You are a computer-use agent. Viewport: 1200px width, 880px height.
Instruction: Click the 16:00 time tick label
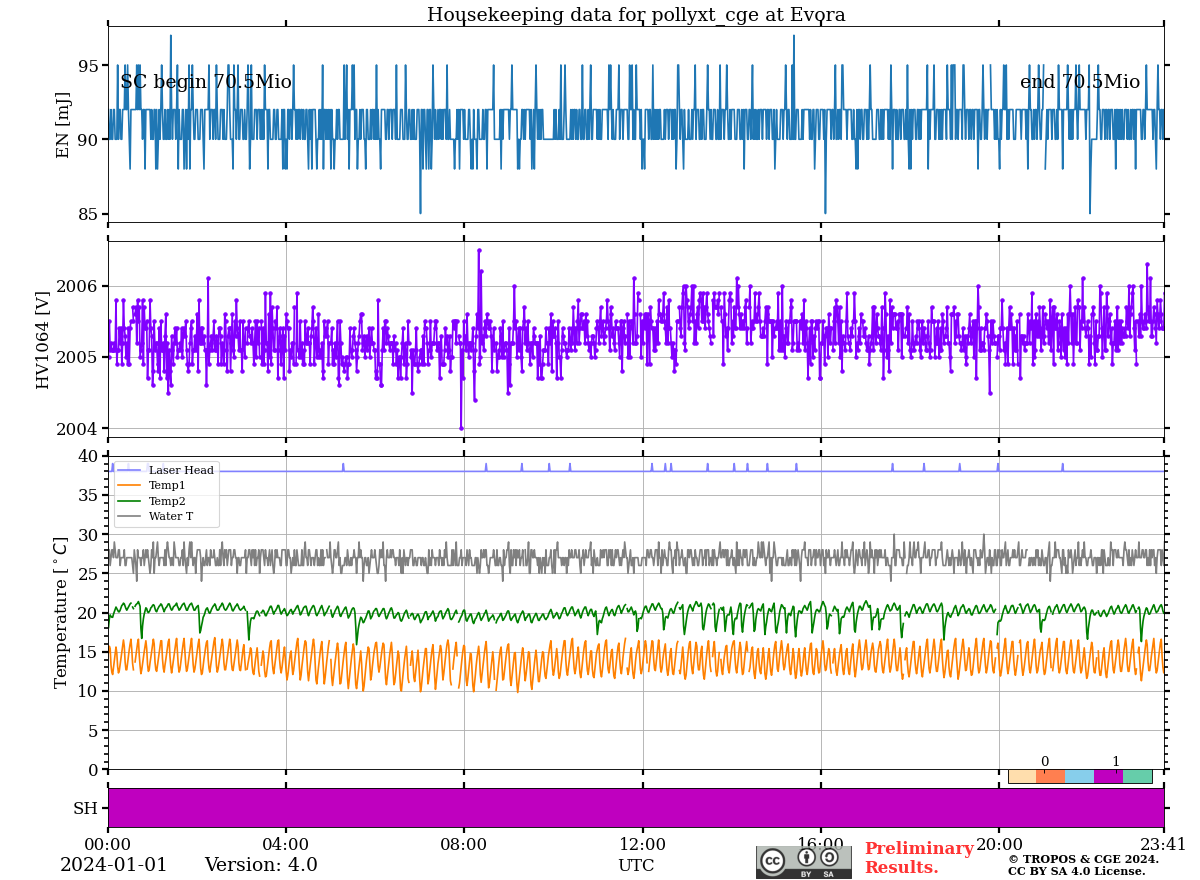pyautogui.click(x=820, y=845)
